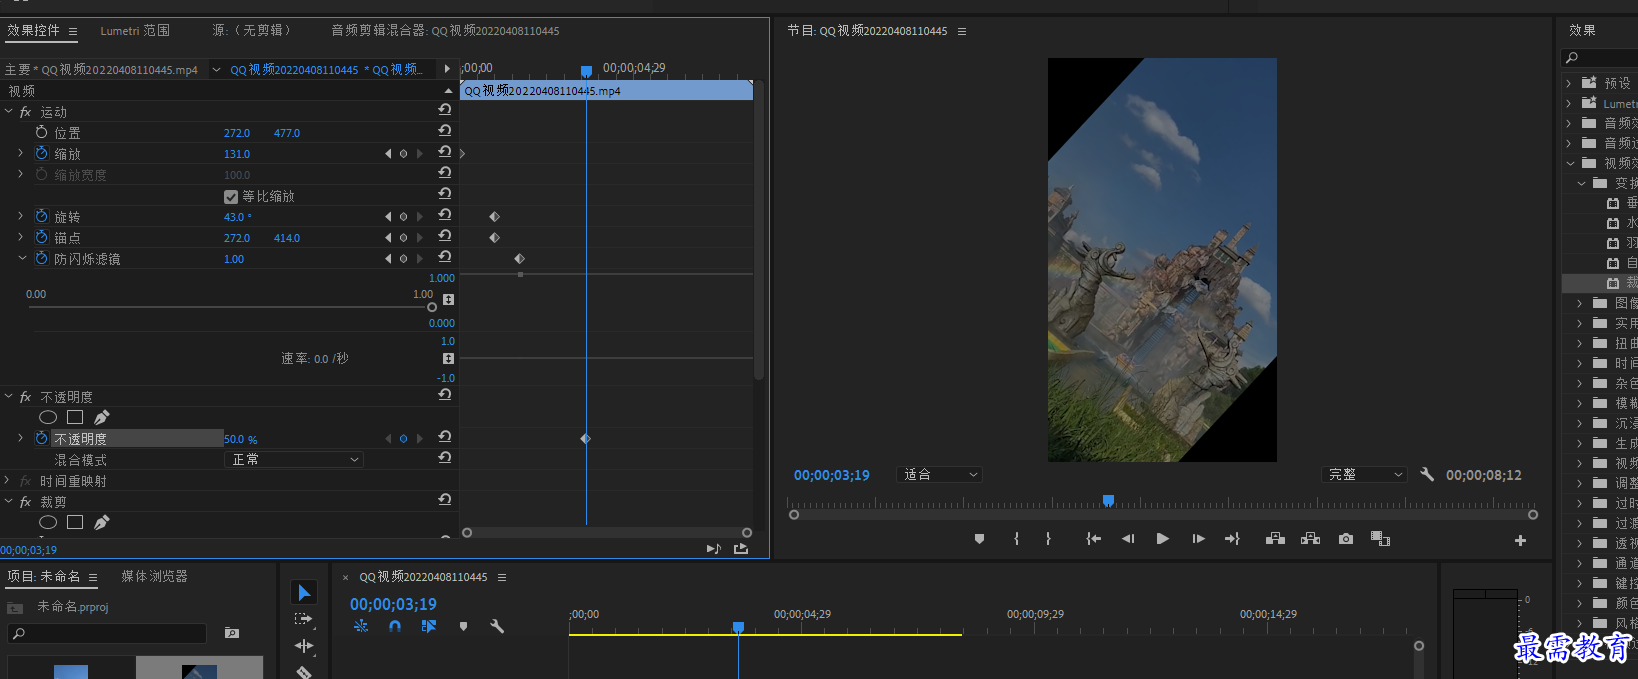
Task: Export frame with camera icon
Action: click(x=1346, y=539)
